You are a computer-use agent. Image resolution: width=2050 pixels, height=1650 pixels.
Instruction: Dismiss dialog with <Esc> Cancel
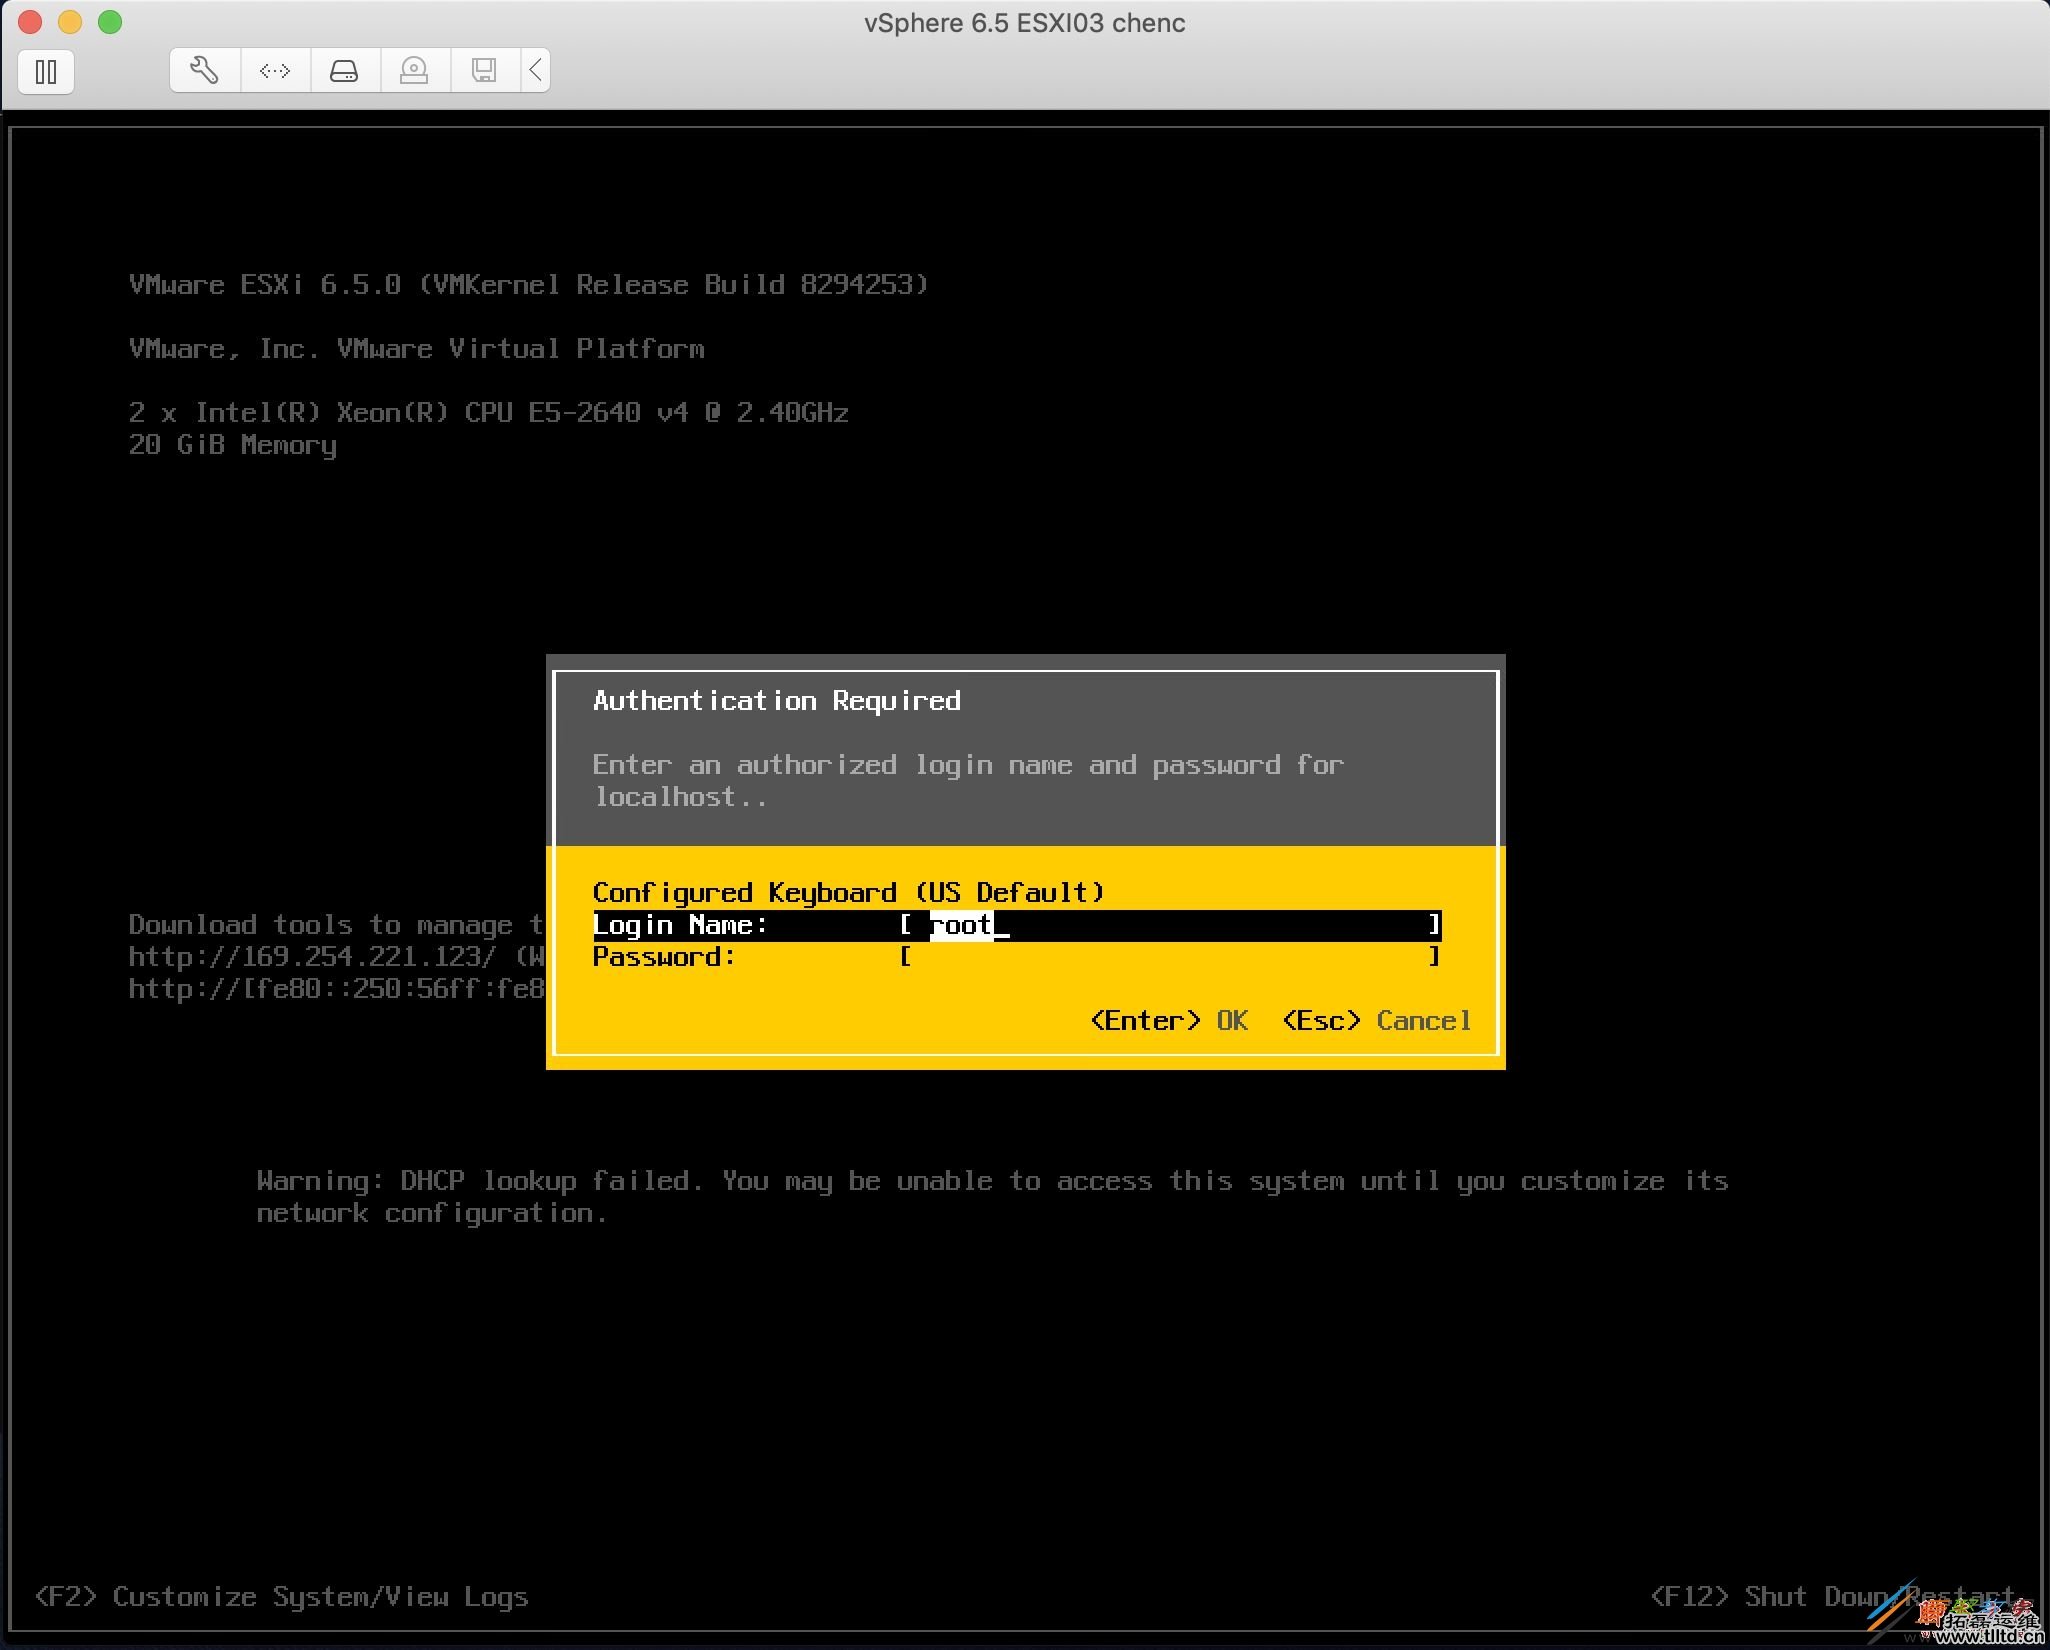tap(1376, 1021)
